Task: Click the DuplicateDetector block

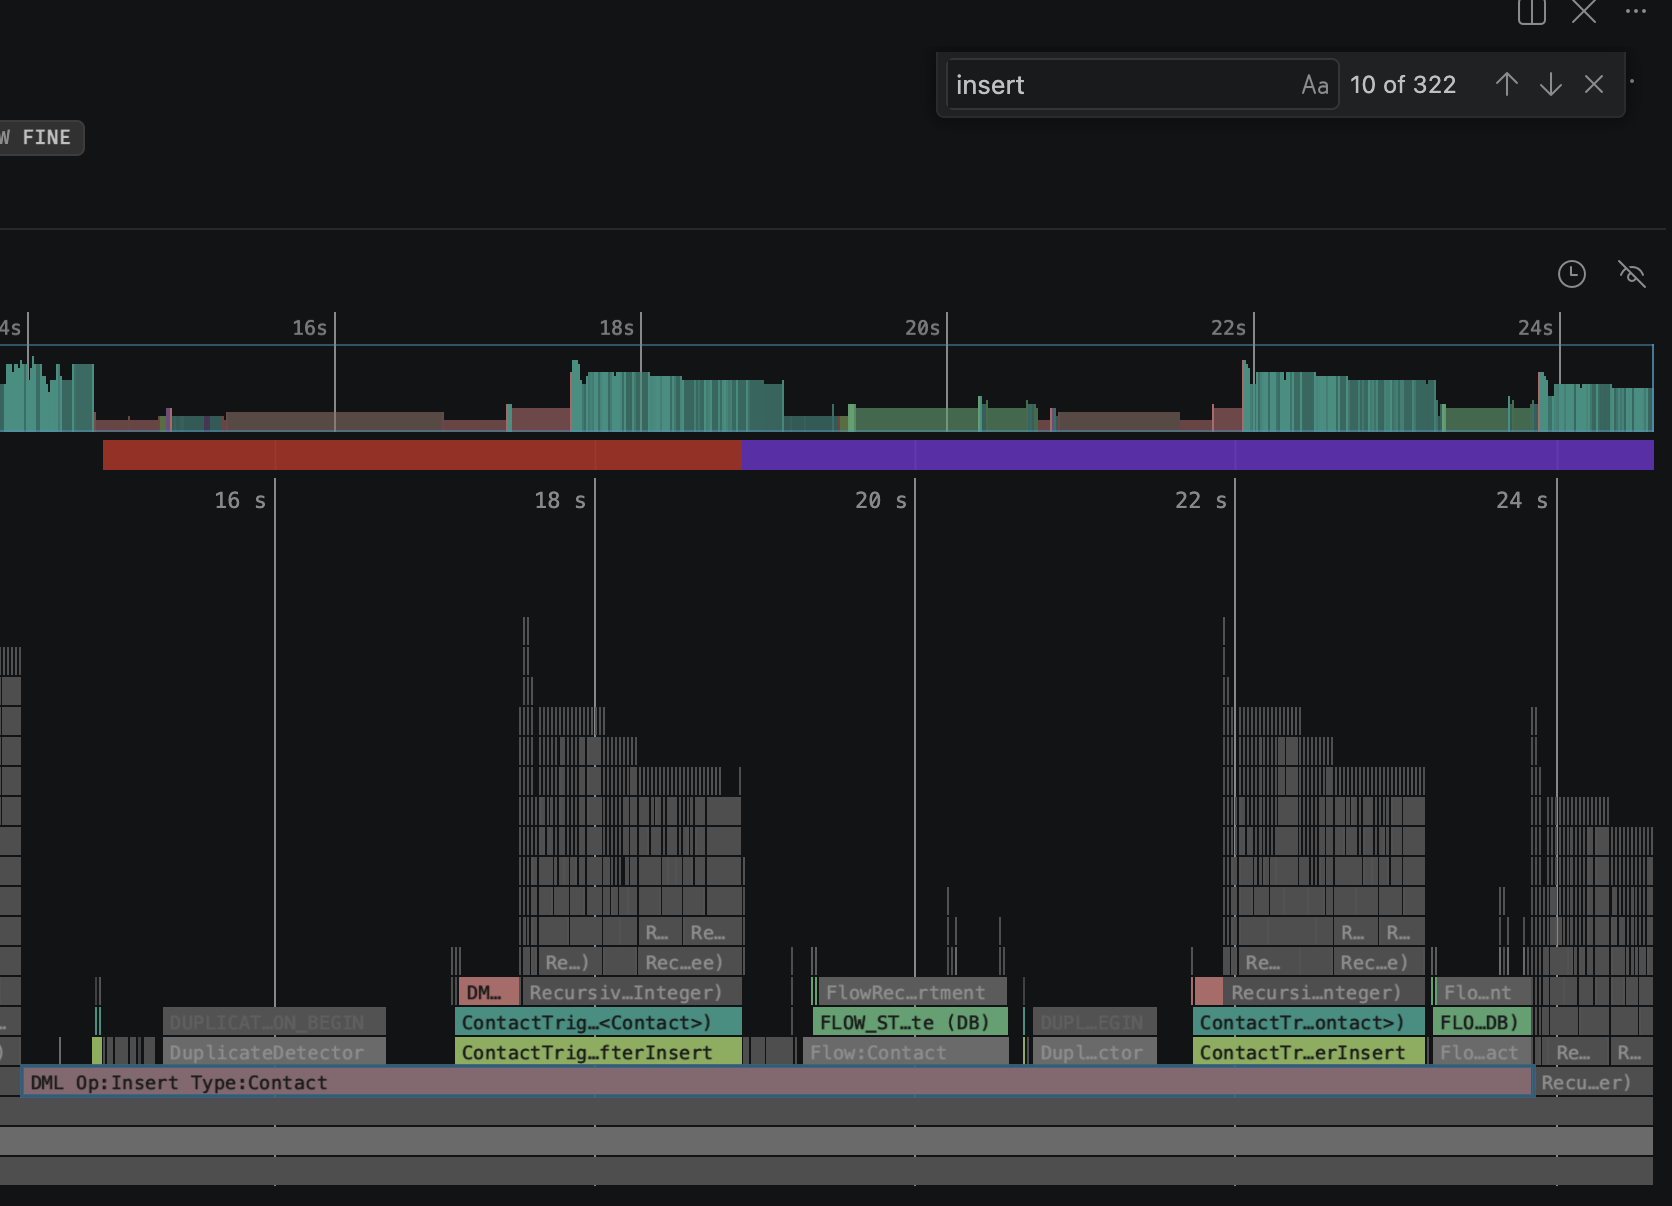Action: pyautogui.click(x=274, y=1052)
